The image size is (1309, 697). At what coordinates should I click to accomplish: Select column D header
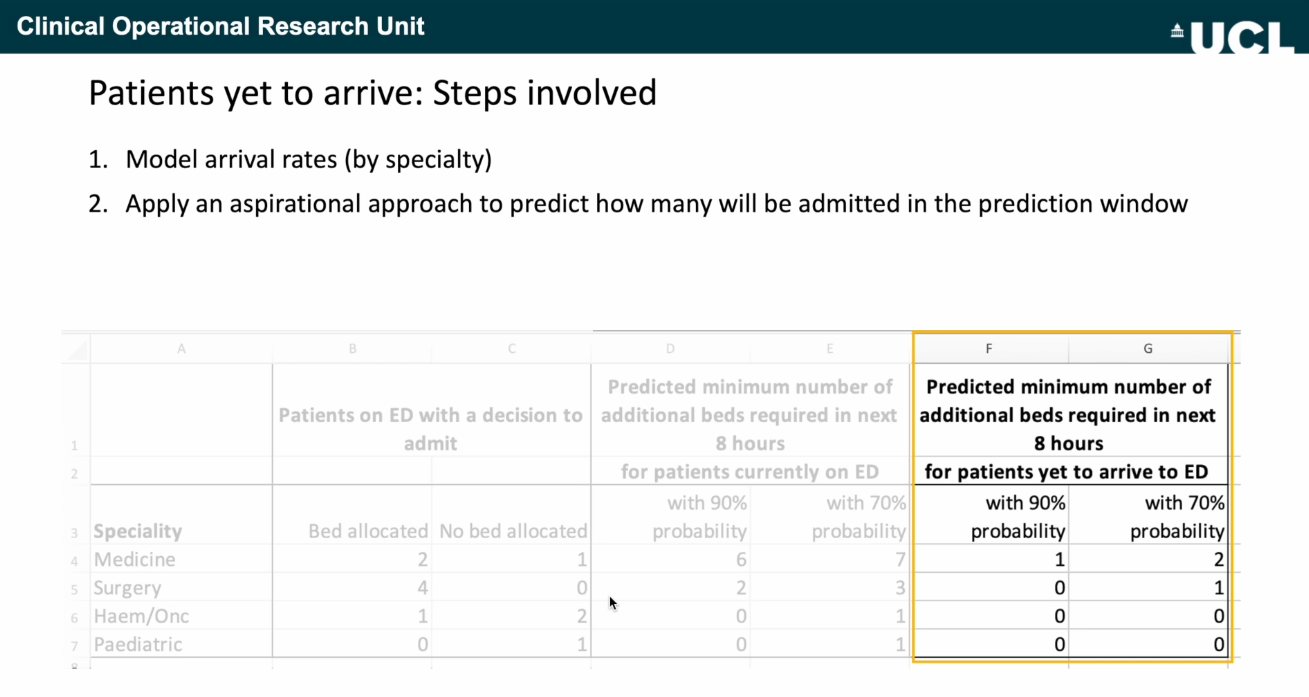[x=671, y=348]
